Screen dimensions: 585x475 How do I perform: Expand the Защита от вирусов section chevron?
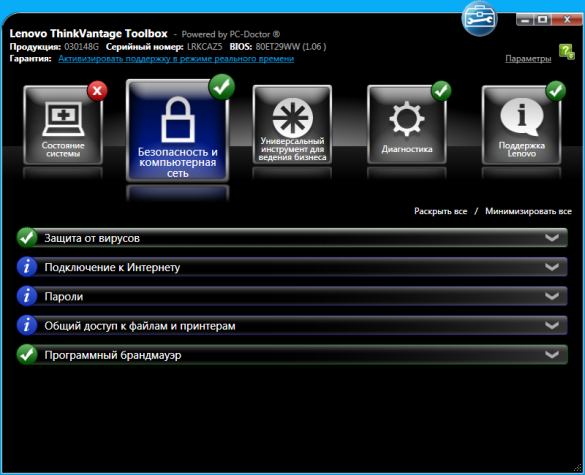point(552,238)
